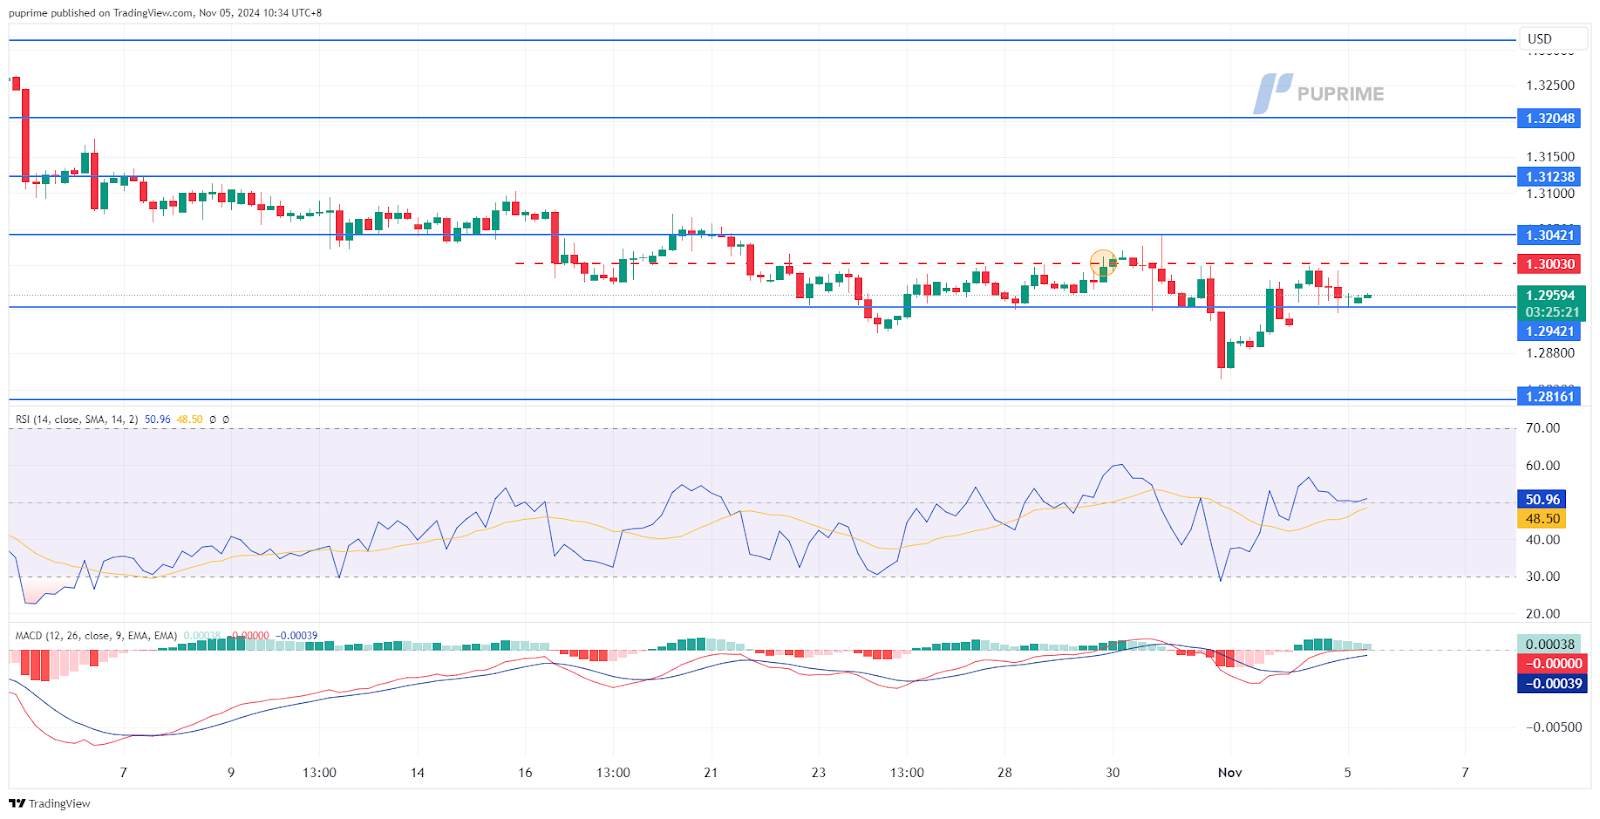The image size is (1600, 819).
Task: Click the red 1.30030 price label
Action: click(x=1550, y=264)
